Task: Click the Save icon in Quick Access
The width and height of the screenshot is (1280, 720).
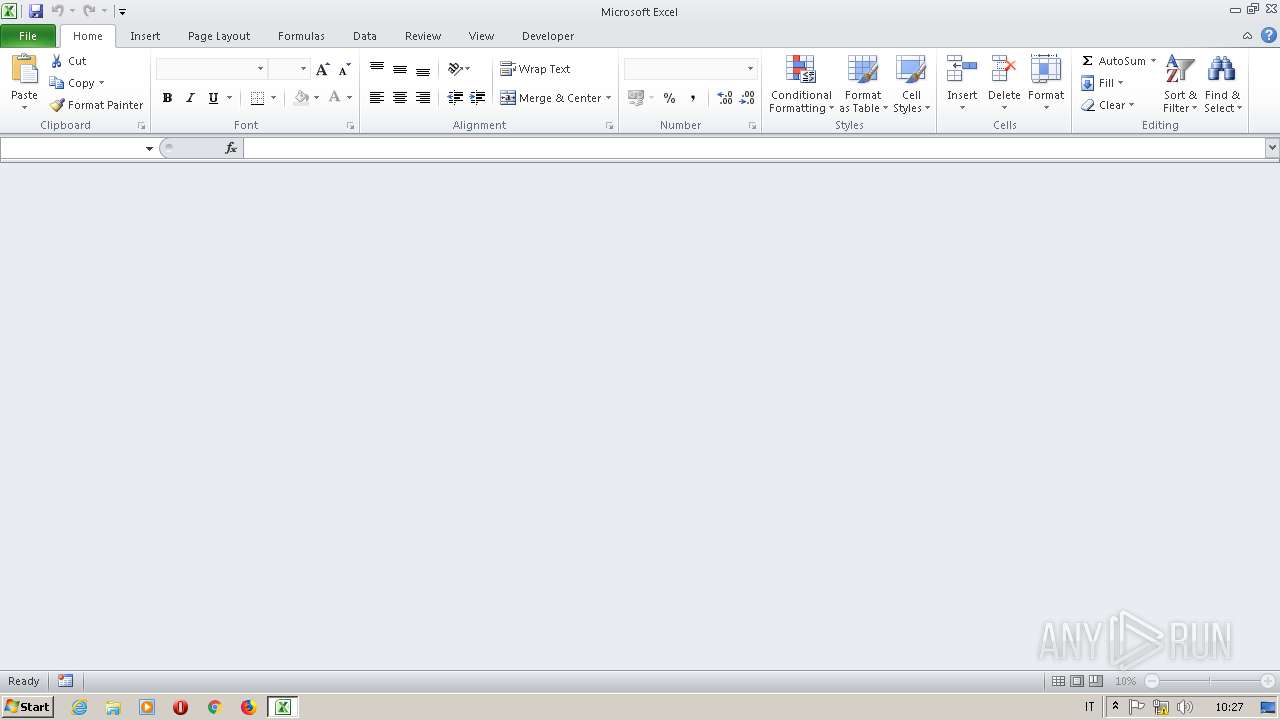Action: [x=36, y=11]
